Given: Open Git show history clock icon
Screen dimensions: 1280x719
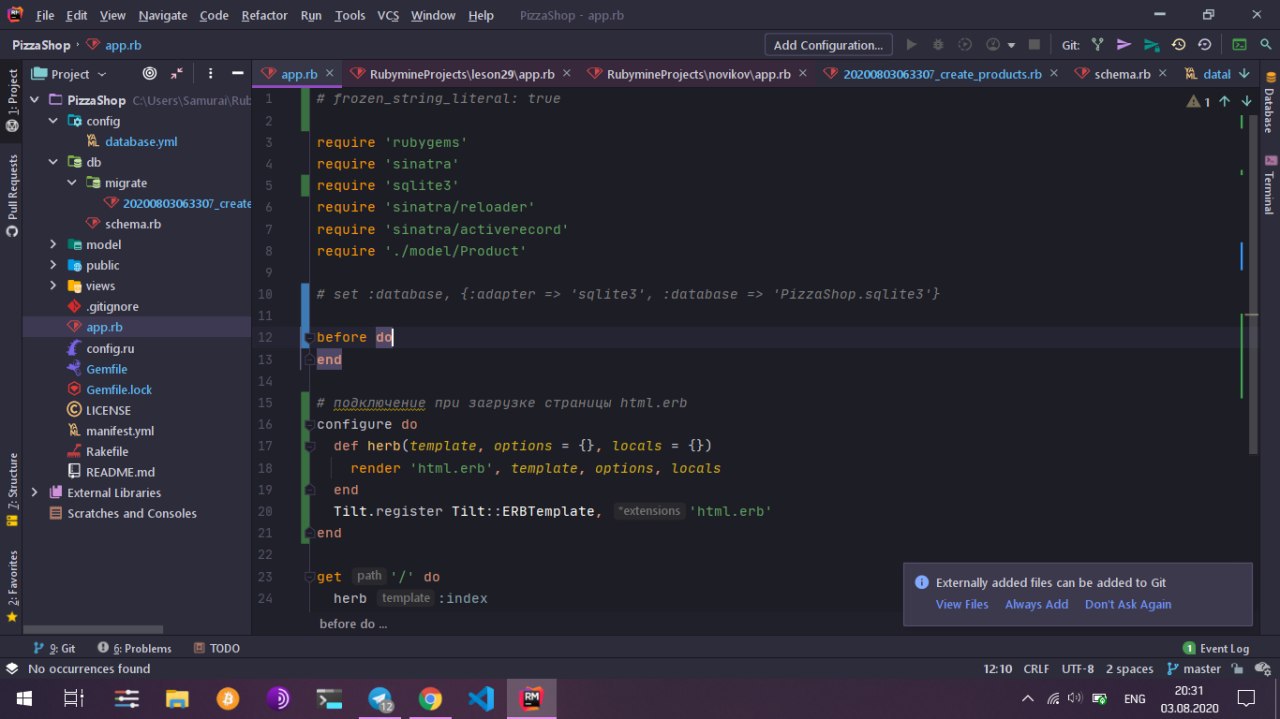Looking at the screenshot, I should pos(1178,45).
